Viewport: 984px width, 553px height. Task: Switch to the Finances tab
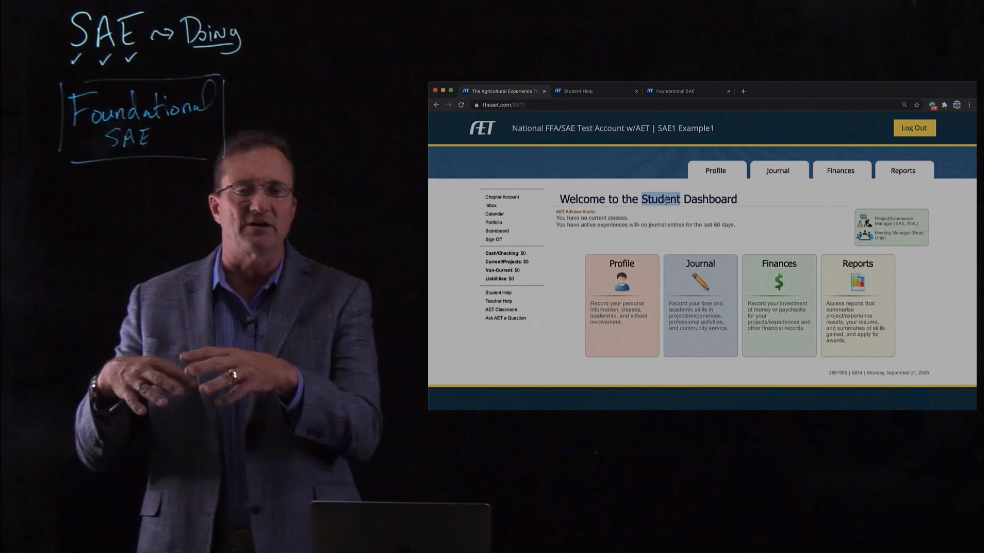841,171
